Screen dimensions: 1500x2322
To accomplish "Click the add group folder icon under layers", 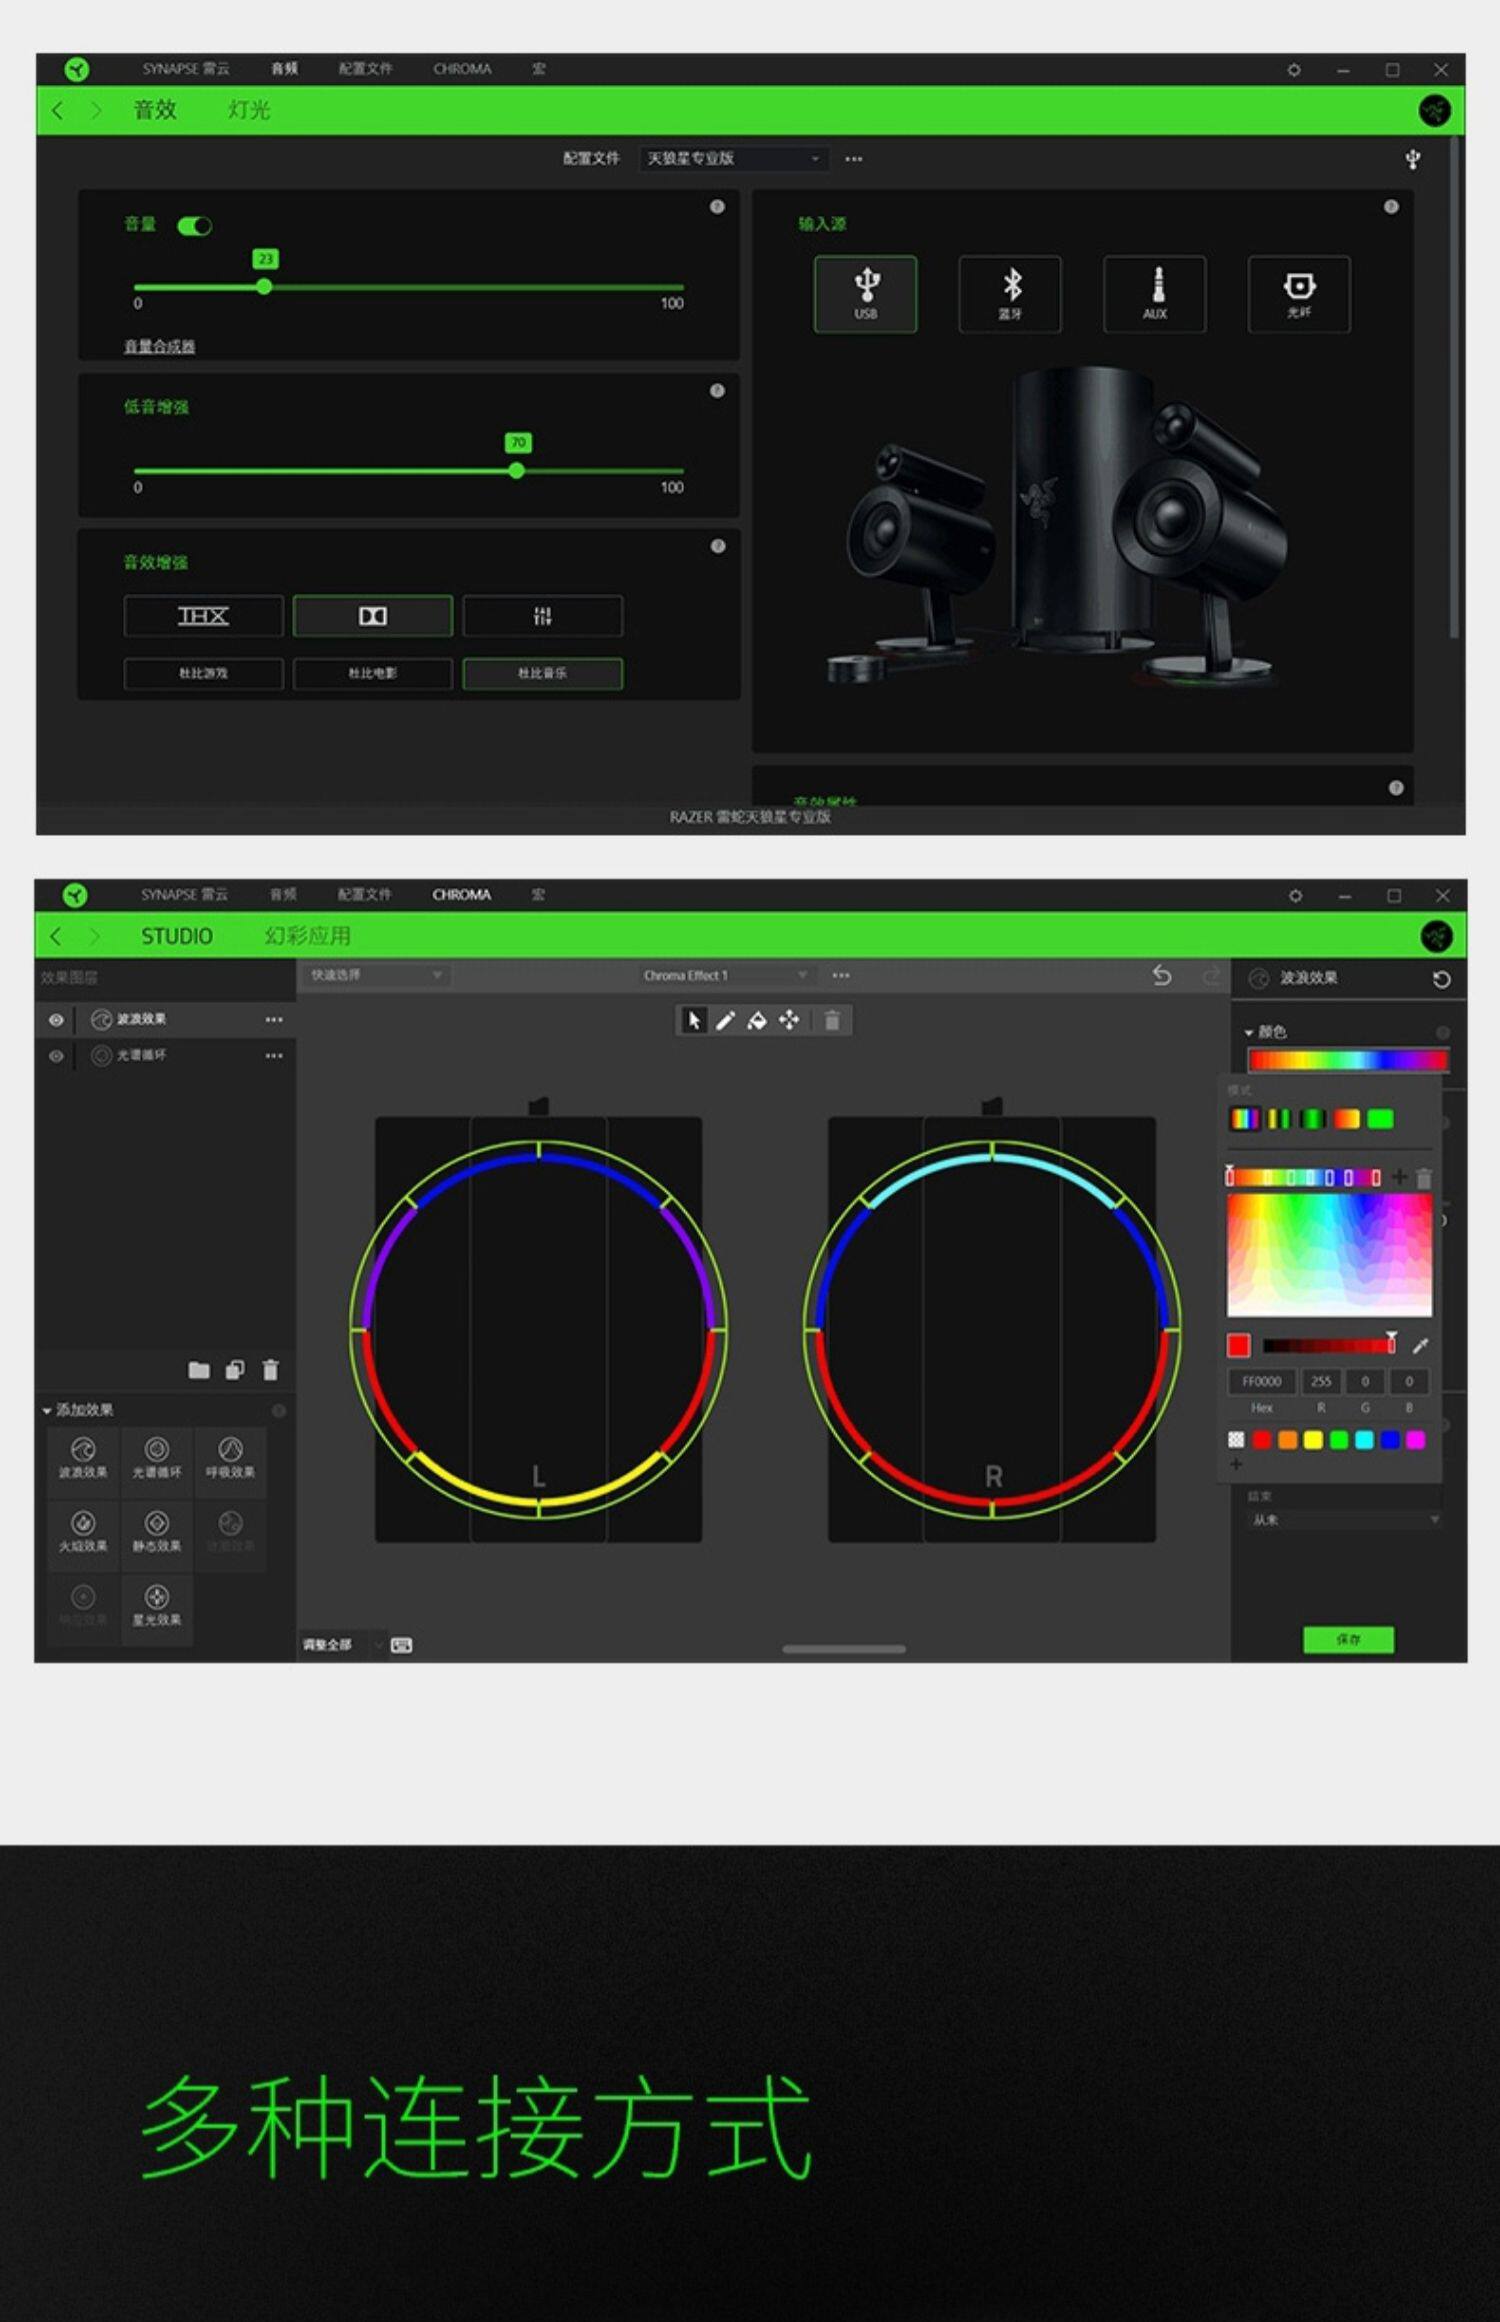I will pyautogui.click(x=199, y=1370).
